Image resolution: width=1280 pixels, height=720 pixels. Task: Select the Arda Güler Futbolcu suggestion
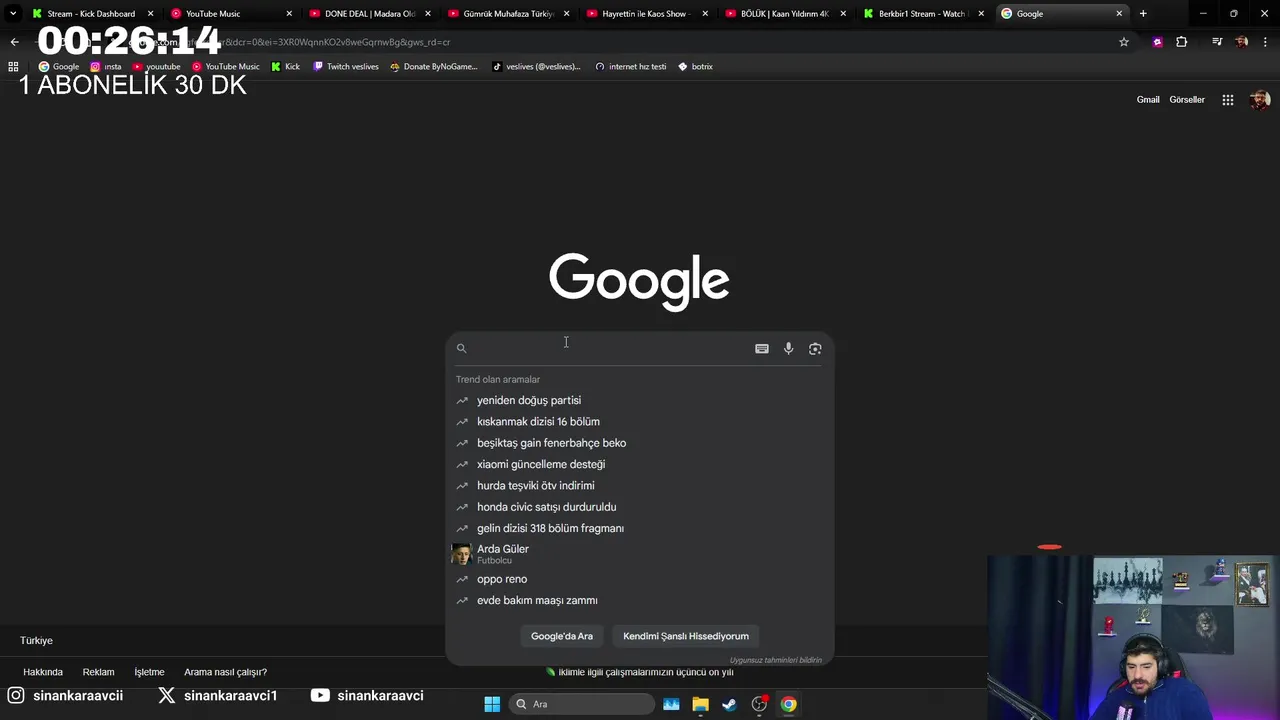point(639,554)
